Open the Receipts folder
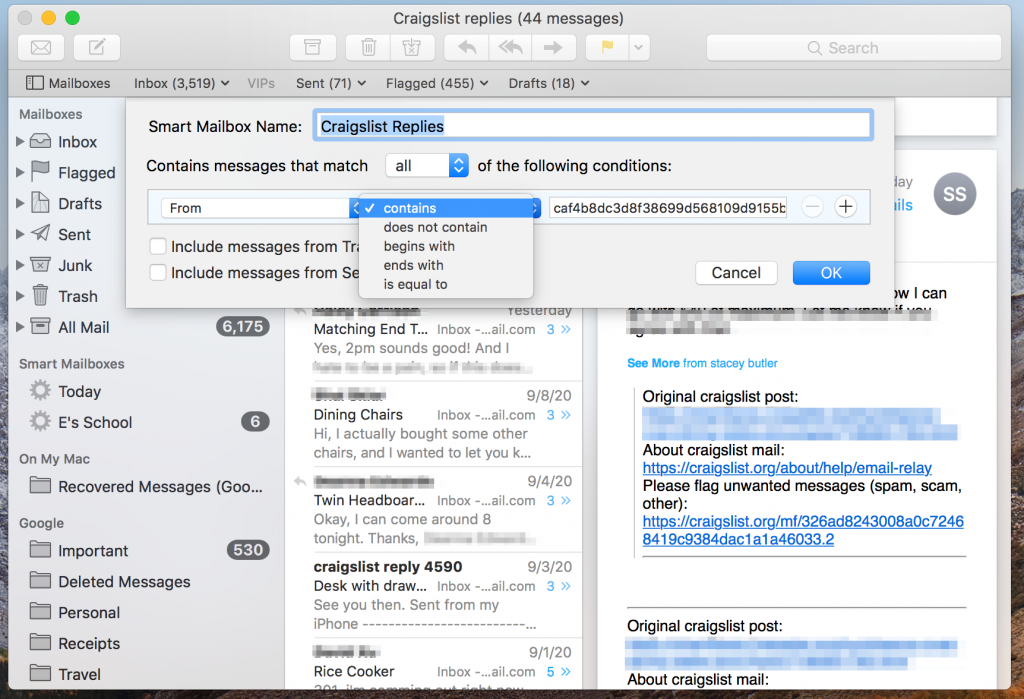 (89, 643)
